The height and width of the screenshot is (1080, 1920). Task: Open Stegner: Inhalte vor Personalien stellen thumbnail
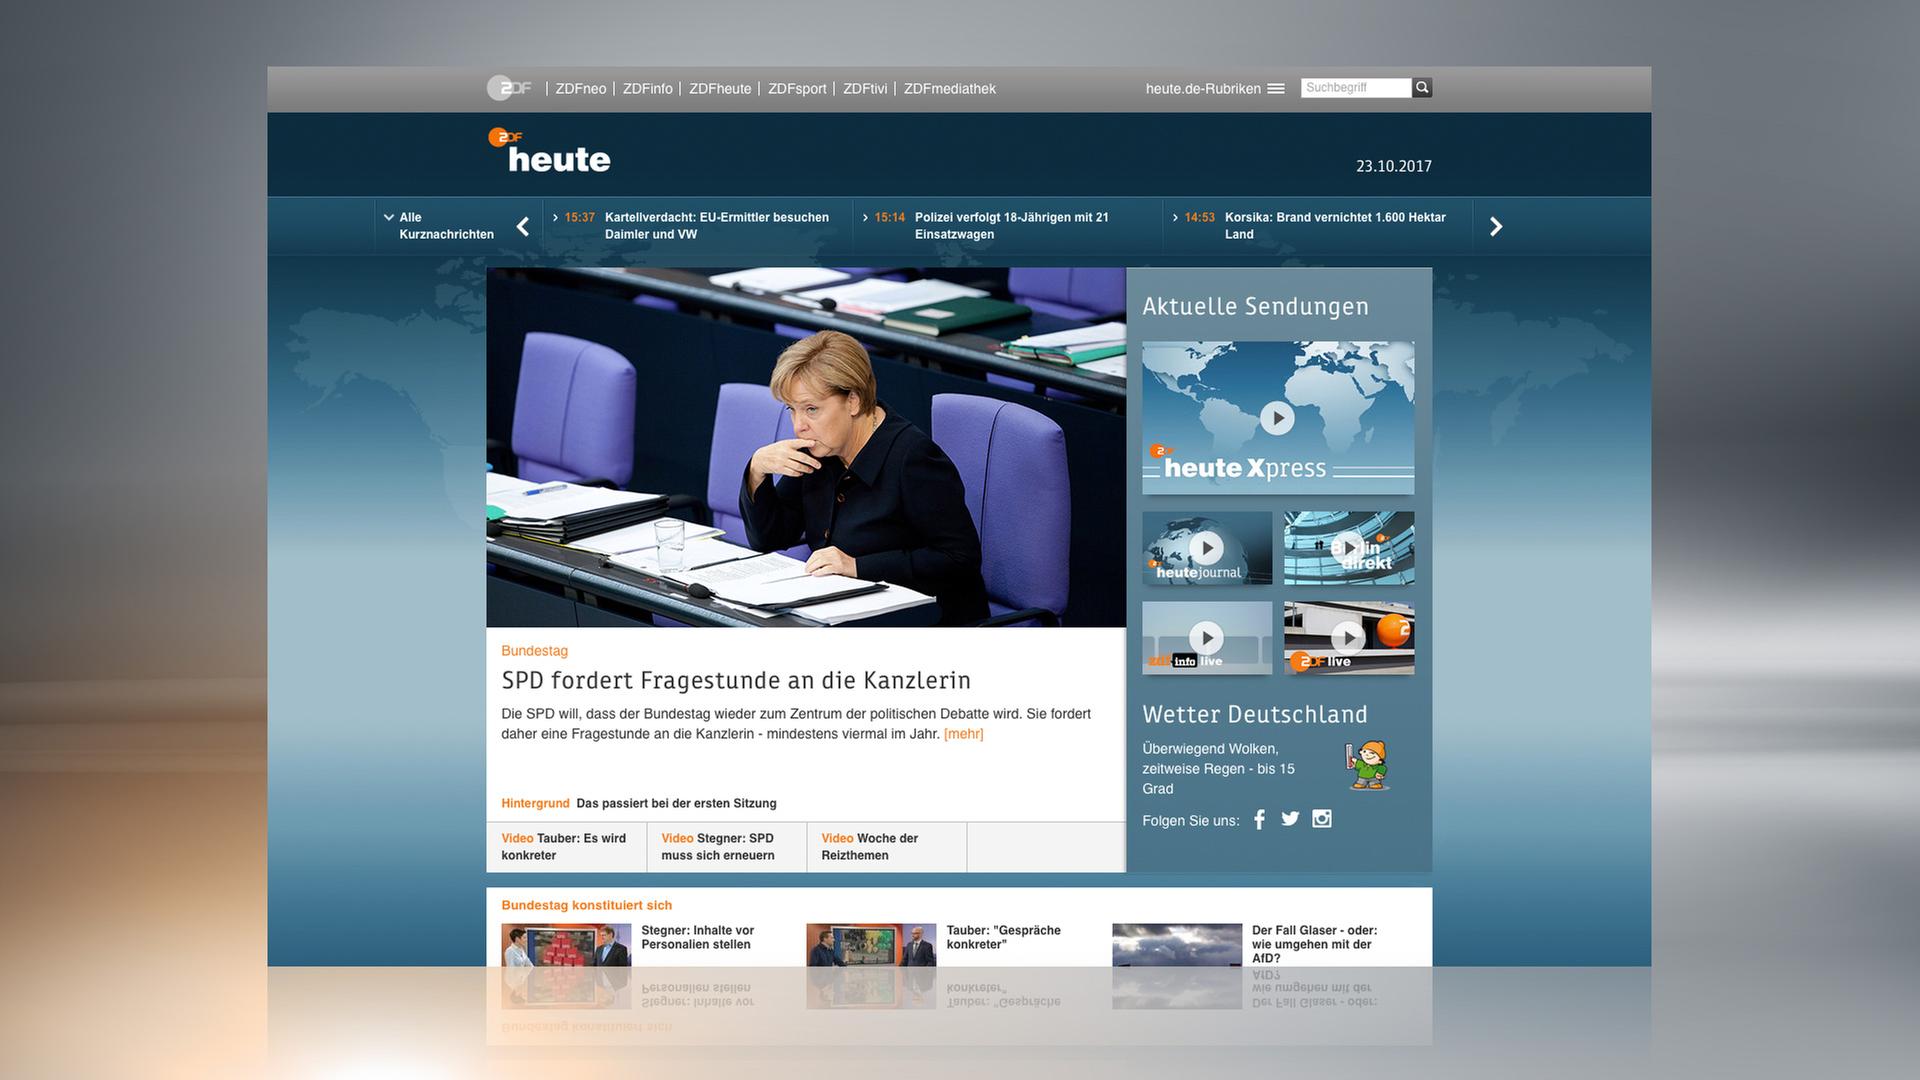pos(566,945)
